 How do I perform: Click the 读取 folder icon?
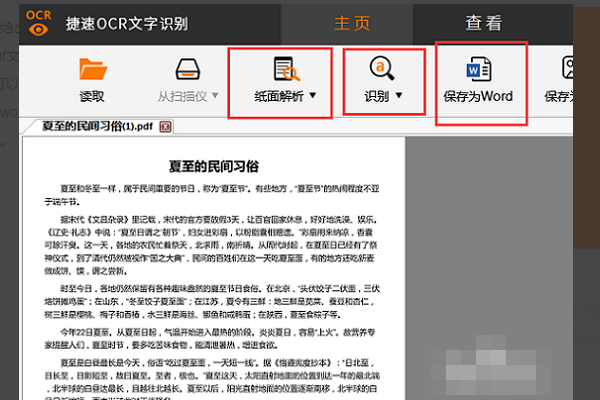click(93, 69)
